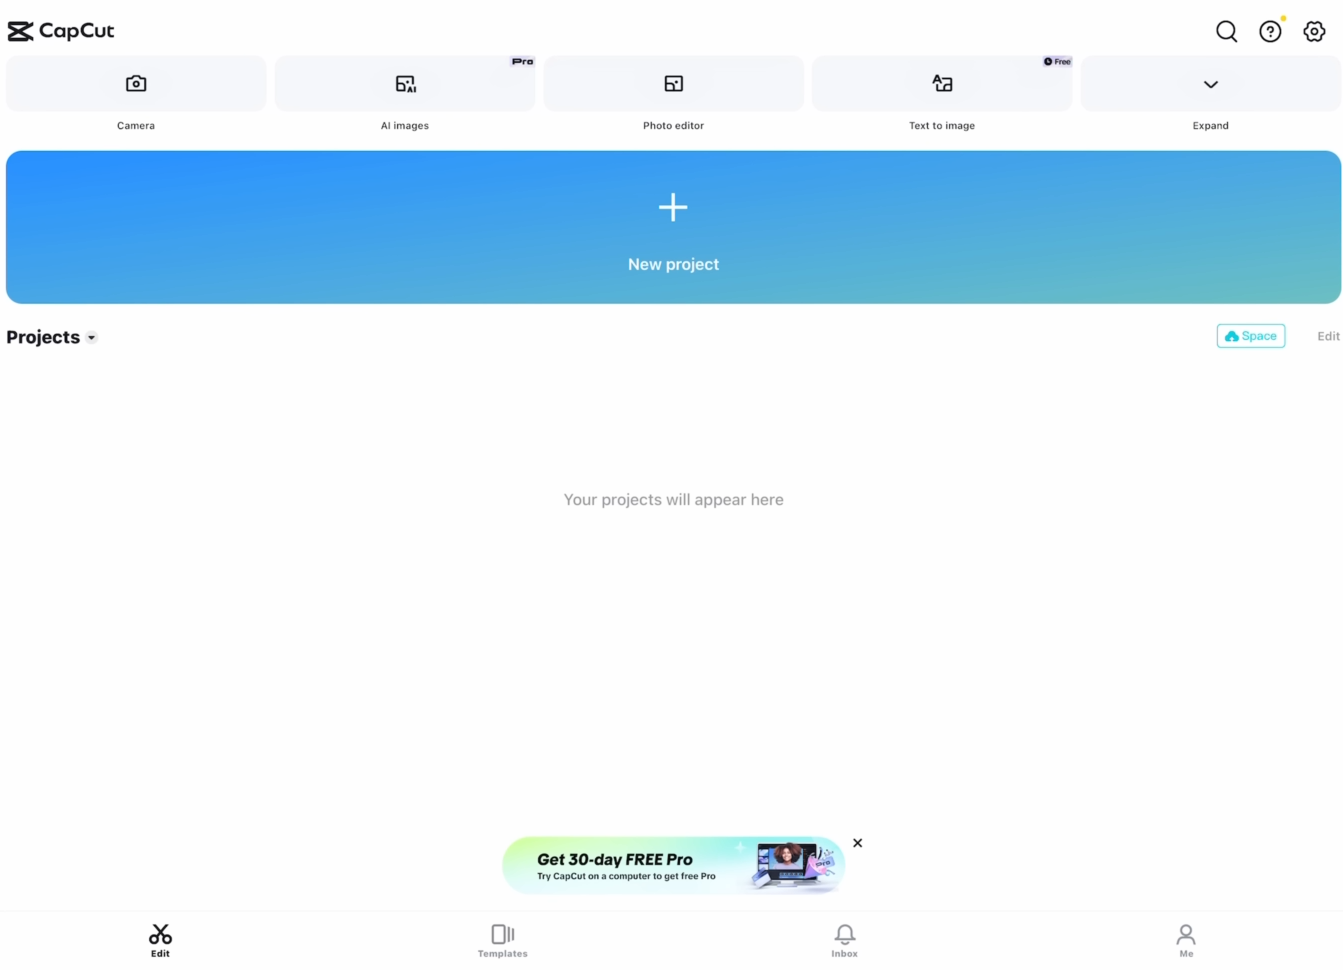
Task: Open CapCut settings gear
Action: point(1314,31)
